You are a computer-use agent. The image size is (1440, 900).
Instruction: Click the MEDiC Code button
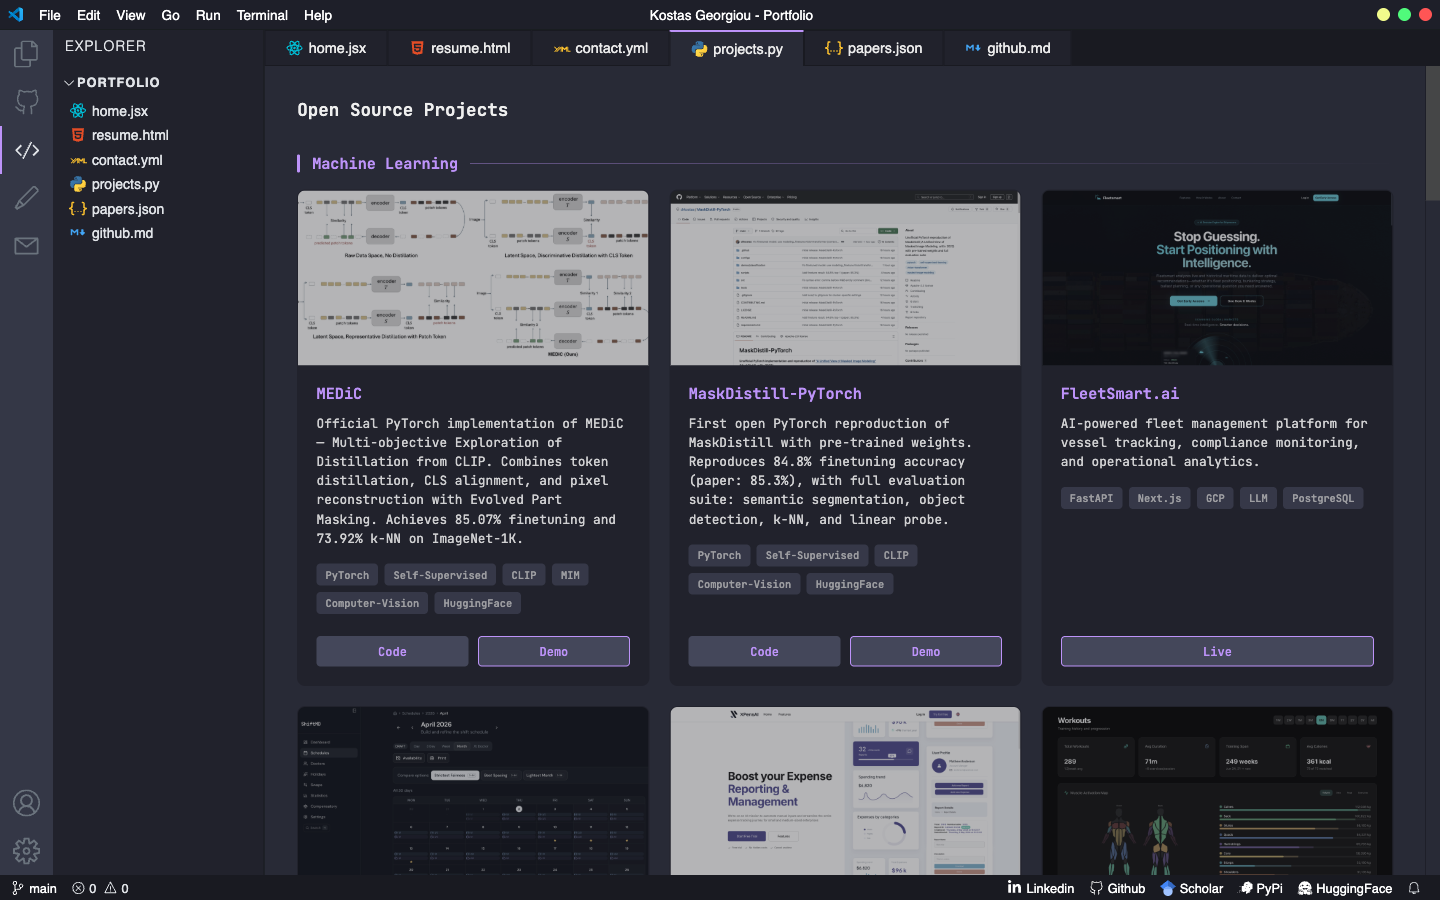[392, 651]
